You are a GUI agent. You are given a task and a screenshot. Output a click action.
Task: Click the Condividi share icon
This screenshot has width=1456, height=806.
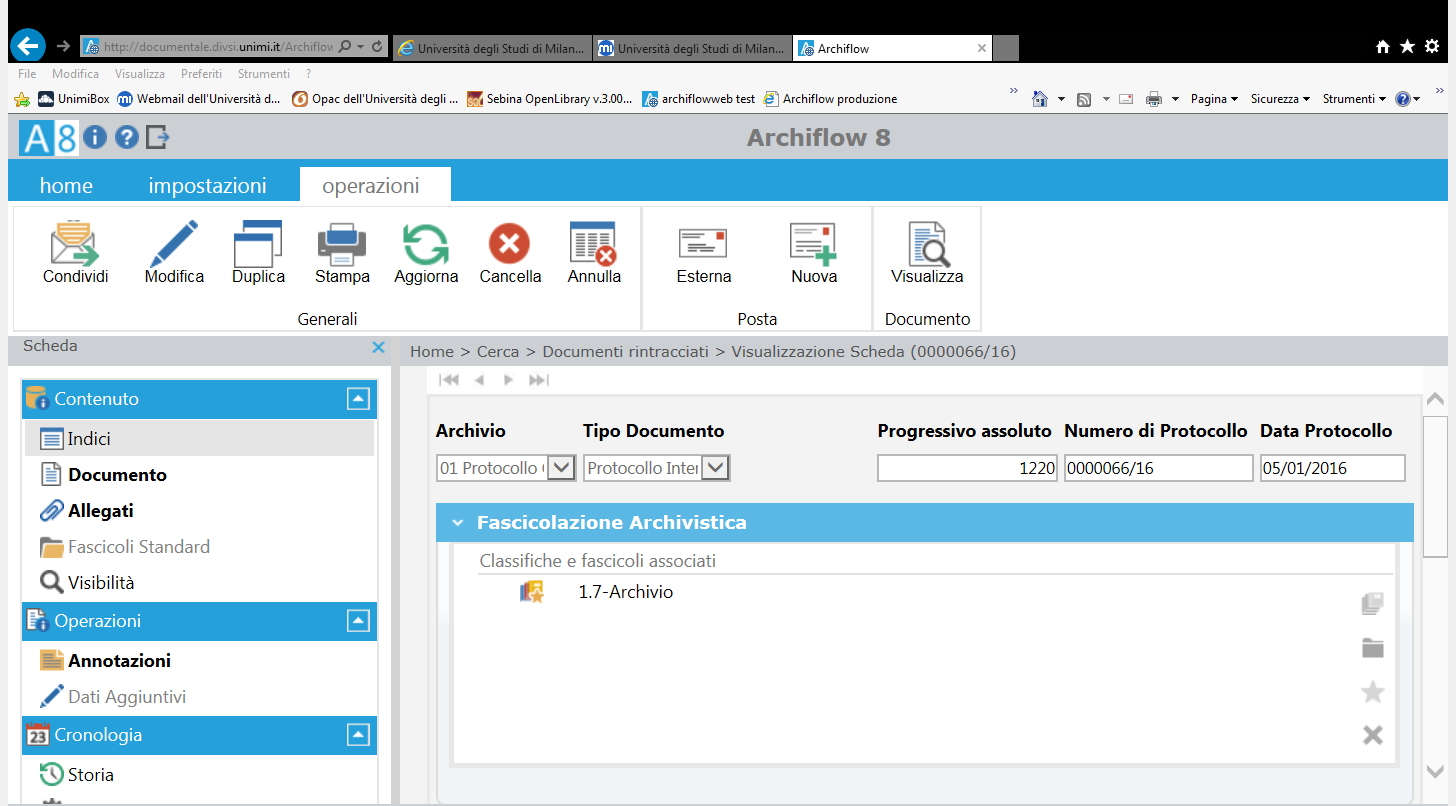75,243
